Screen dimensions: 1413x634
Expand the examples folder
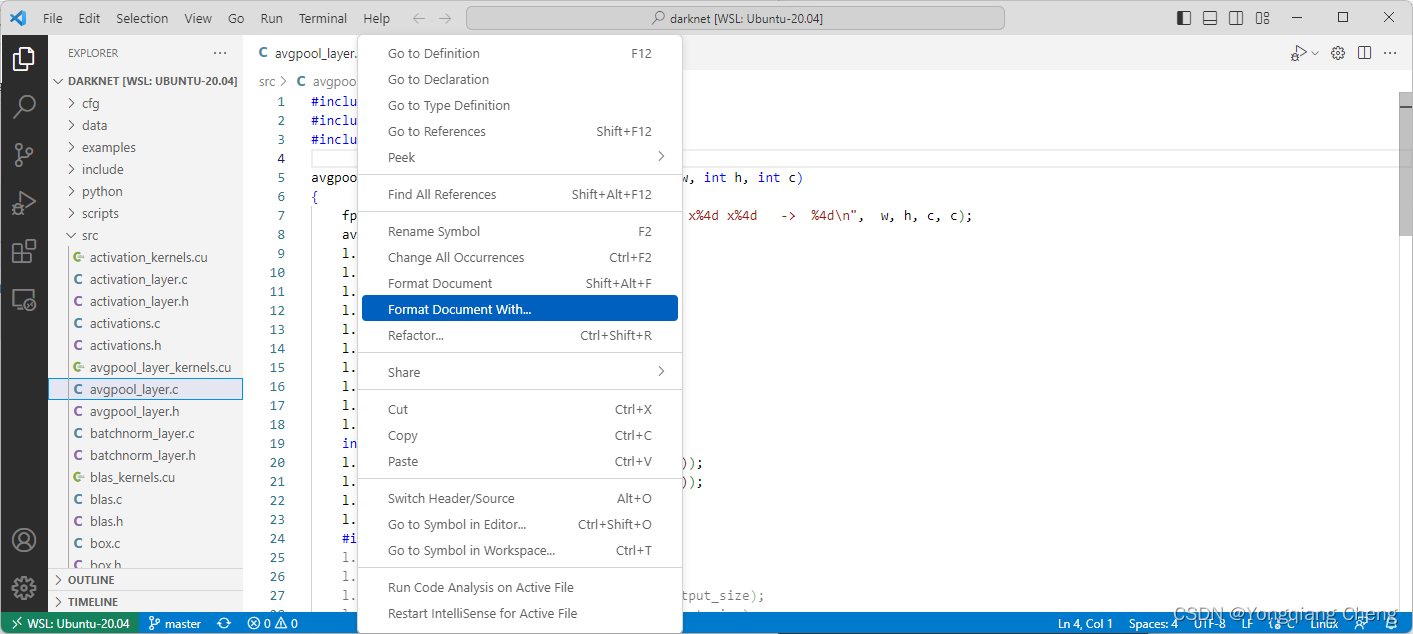(x=108, y=147)
